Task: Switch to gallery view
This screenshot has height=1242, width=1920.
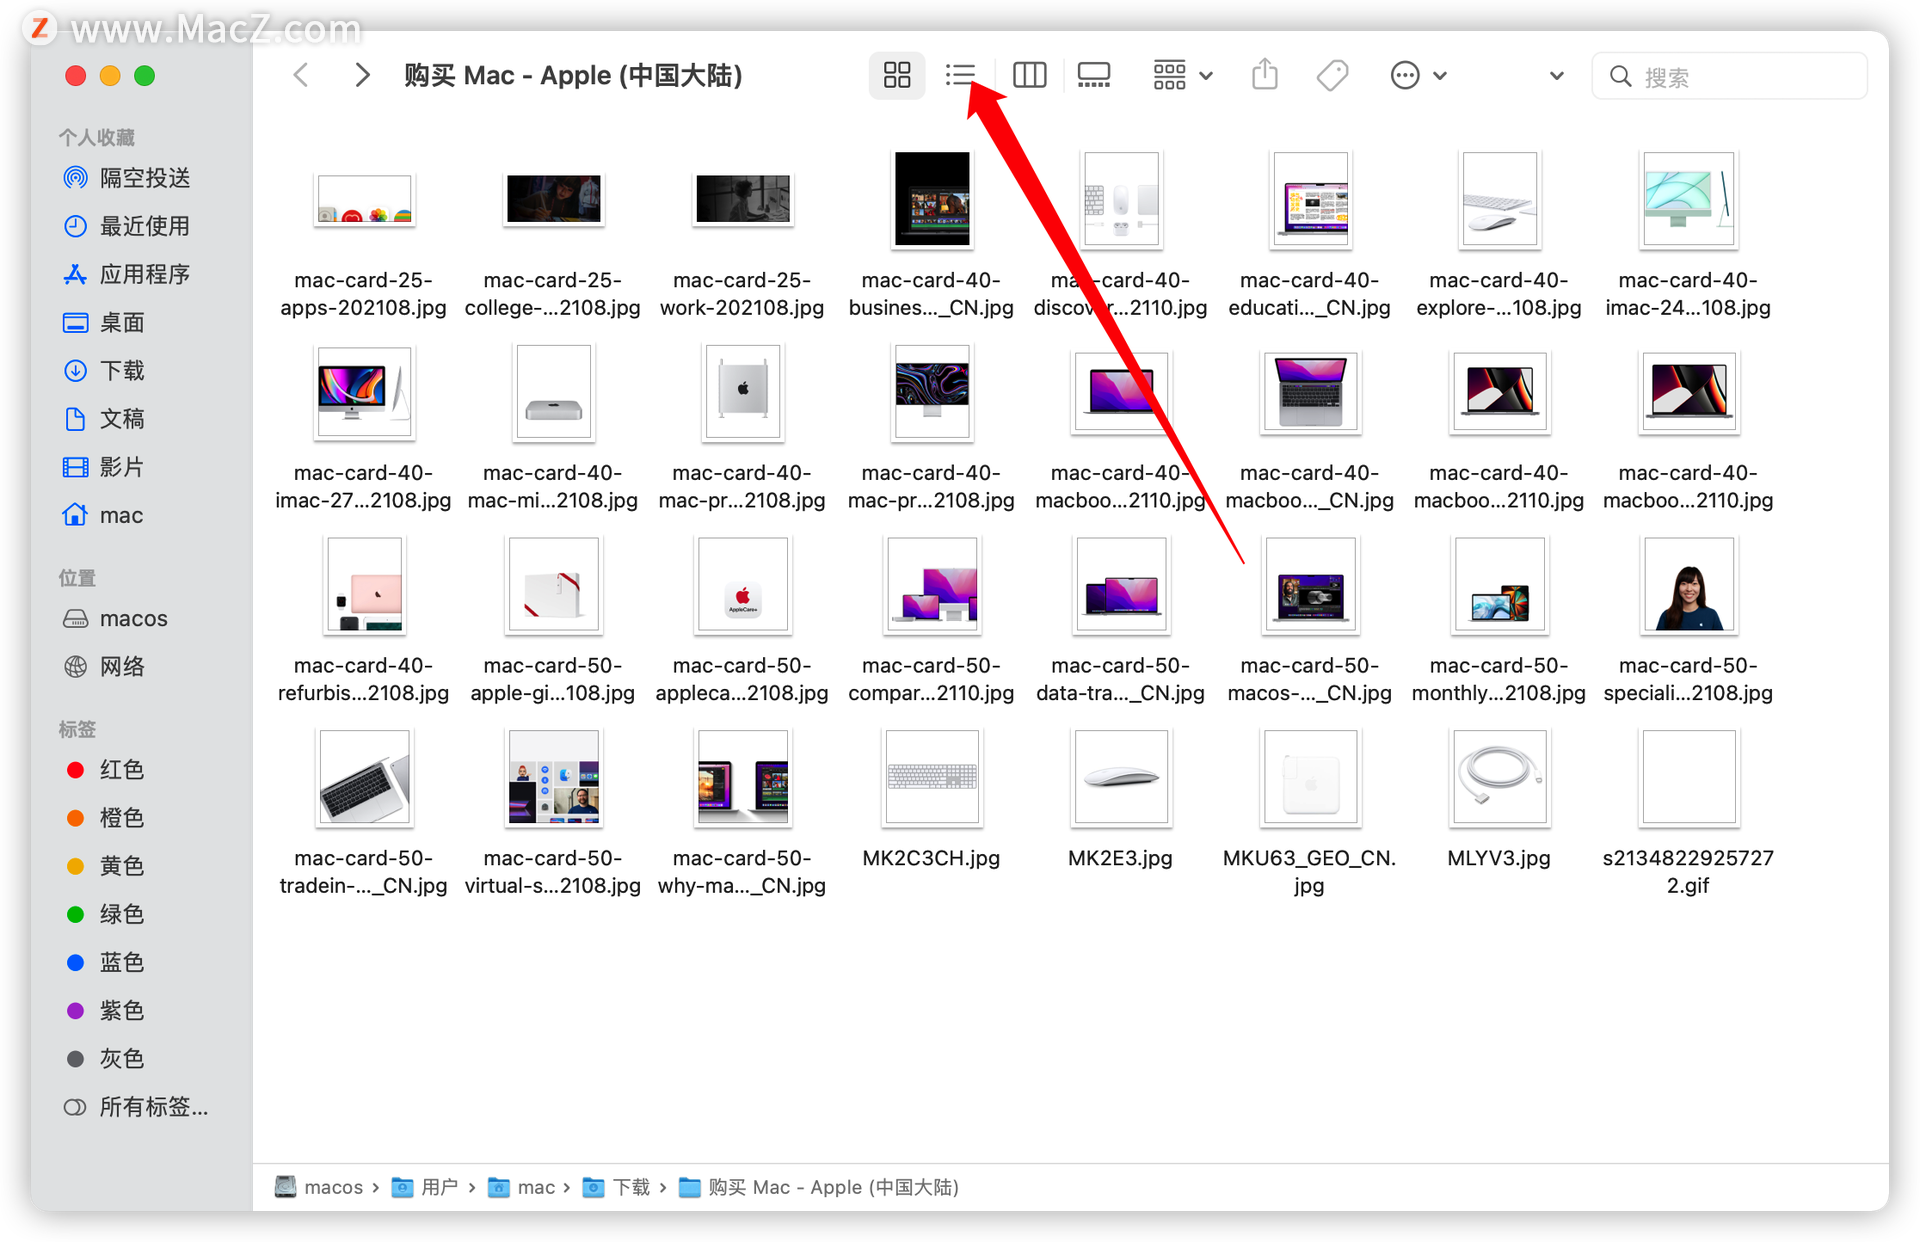Action: click(x=1093, y=75)
